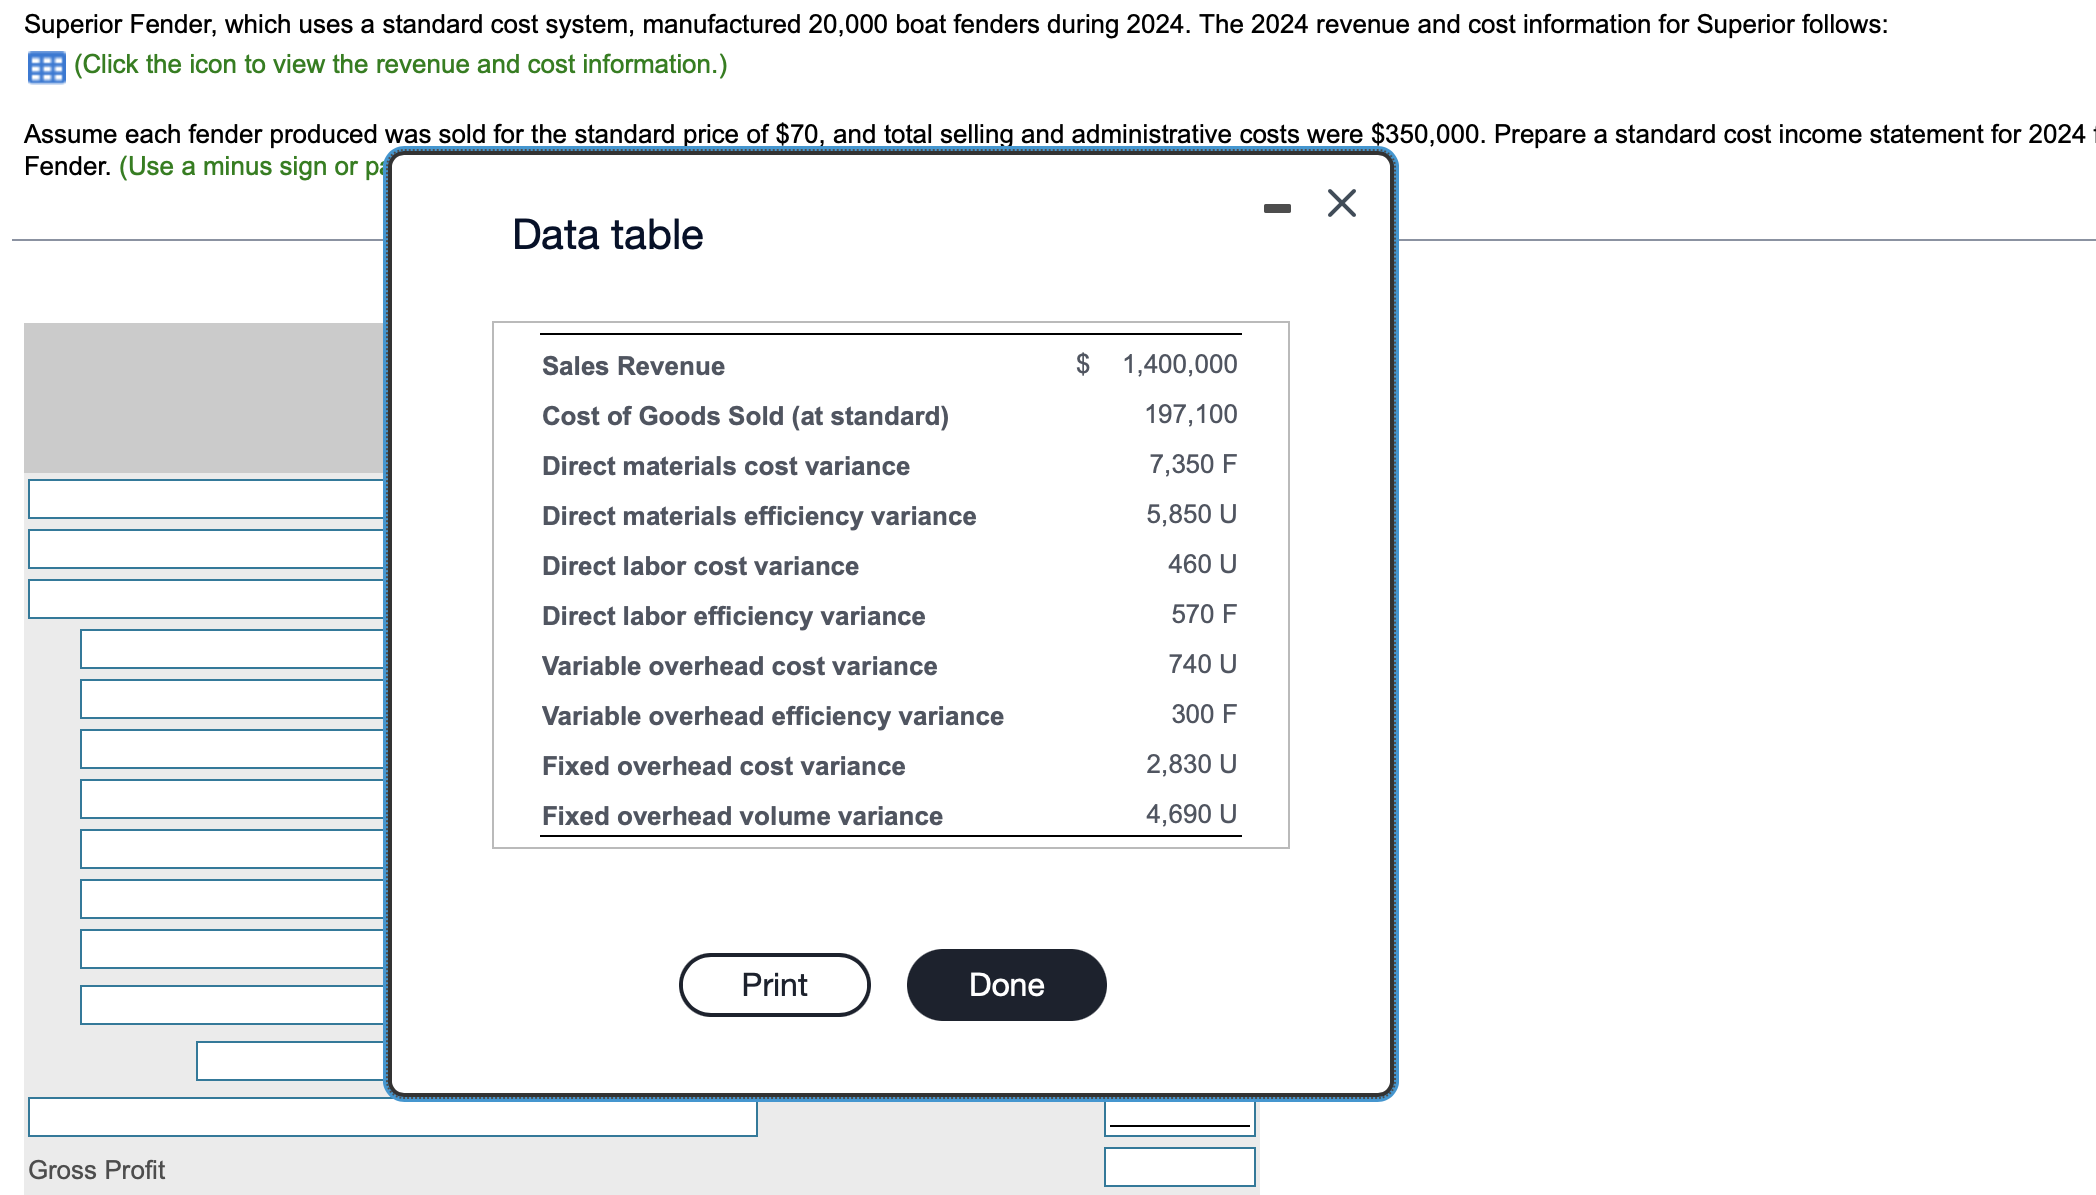Minimize the Data table dialog
2096x1195 pixels.
point(1277,208)
